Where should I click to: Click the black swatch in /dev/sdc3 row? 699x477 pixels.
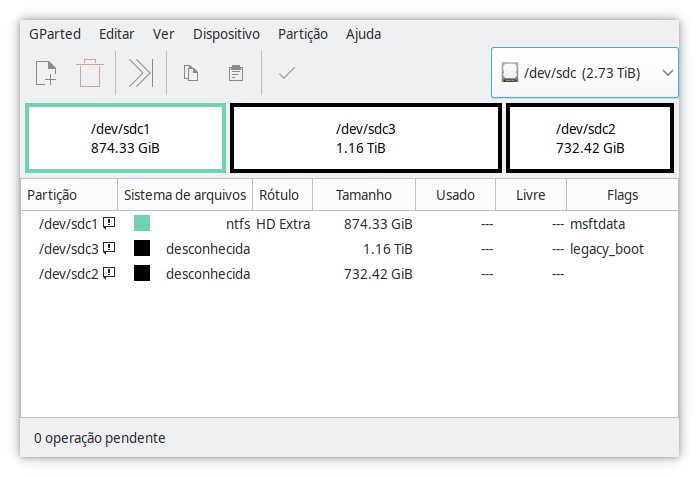point(142,248)
